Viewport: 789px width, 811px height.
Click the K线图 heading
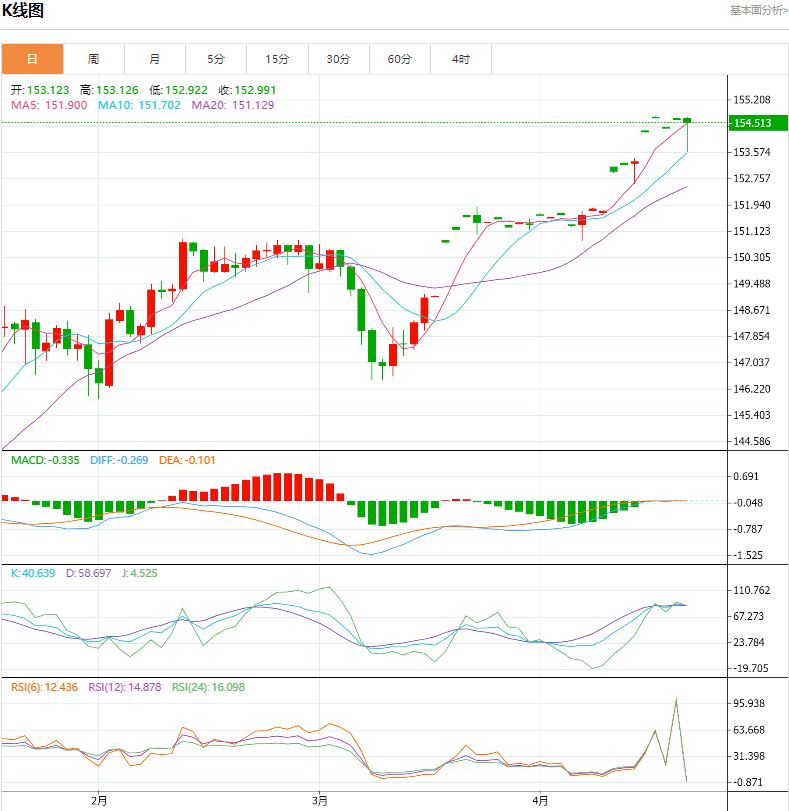22,11
